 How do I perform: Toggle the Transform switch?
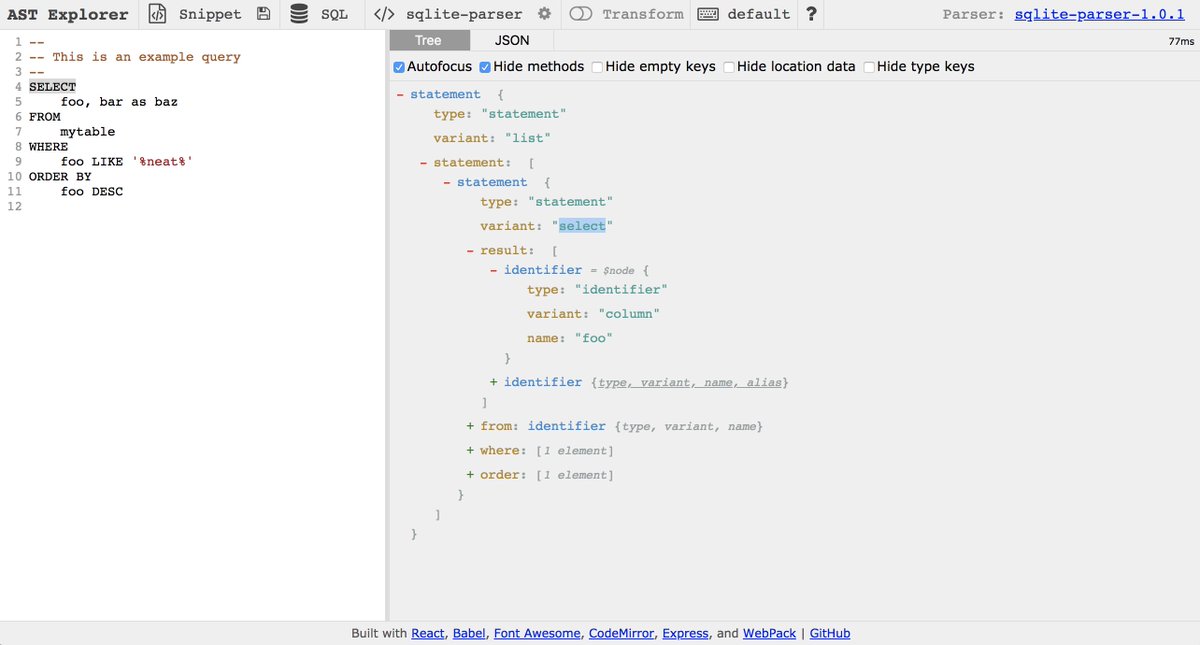[x=583, y=14]
